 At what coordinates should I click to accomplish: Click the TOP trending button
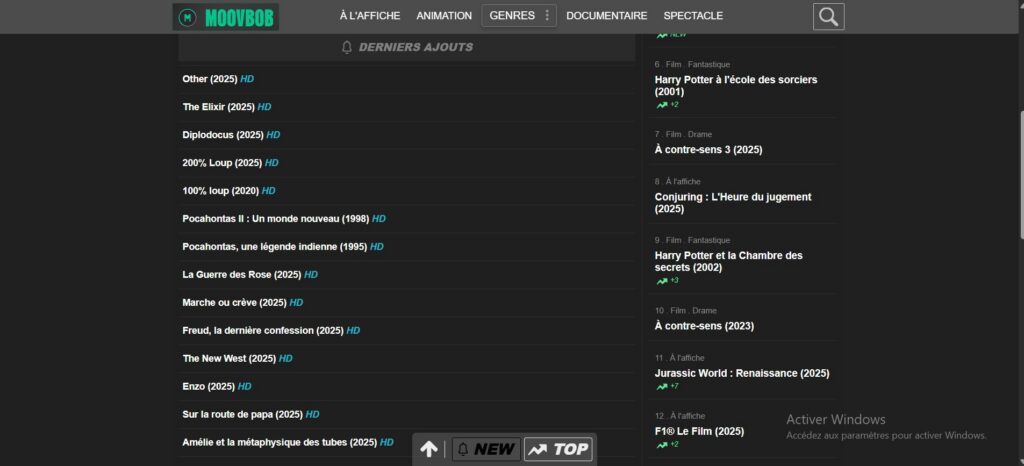point(558,449)
